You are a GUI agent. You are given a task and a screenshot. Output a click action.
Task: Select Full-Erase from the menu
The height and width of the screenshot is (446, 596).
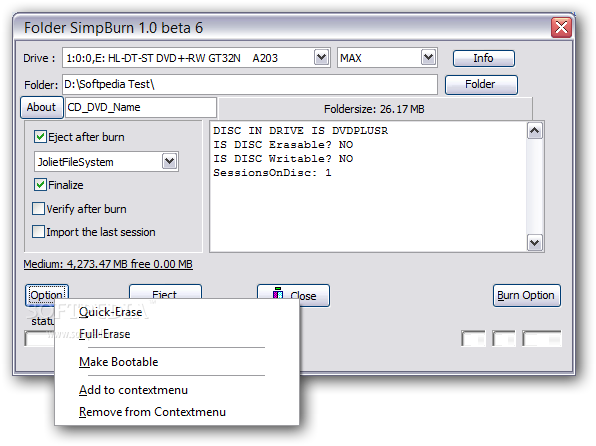pos(177,334)
